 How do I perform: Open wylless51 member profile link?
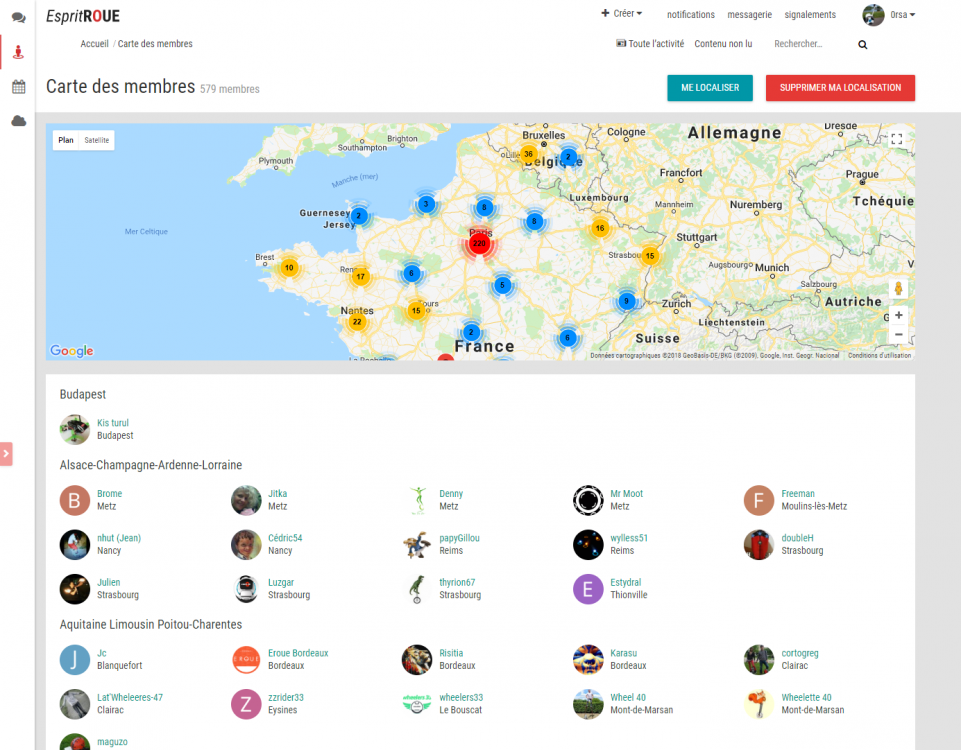tap(629, 538)
